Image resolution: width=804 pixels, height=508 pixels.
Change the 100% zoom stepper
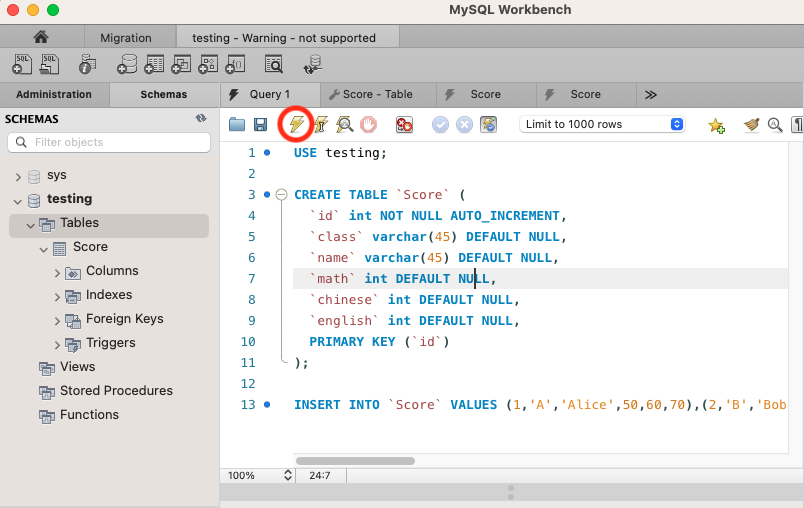point(288,475)
